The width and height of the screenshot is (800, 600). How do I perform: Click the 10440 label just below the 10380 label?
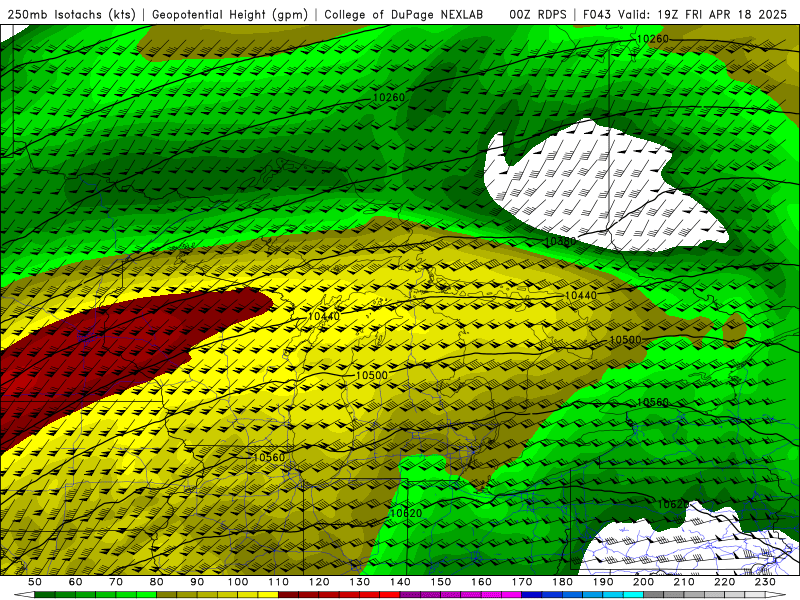pyautogui.click(x=581, y=295)
